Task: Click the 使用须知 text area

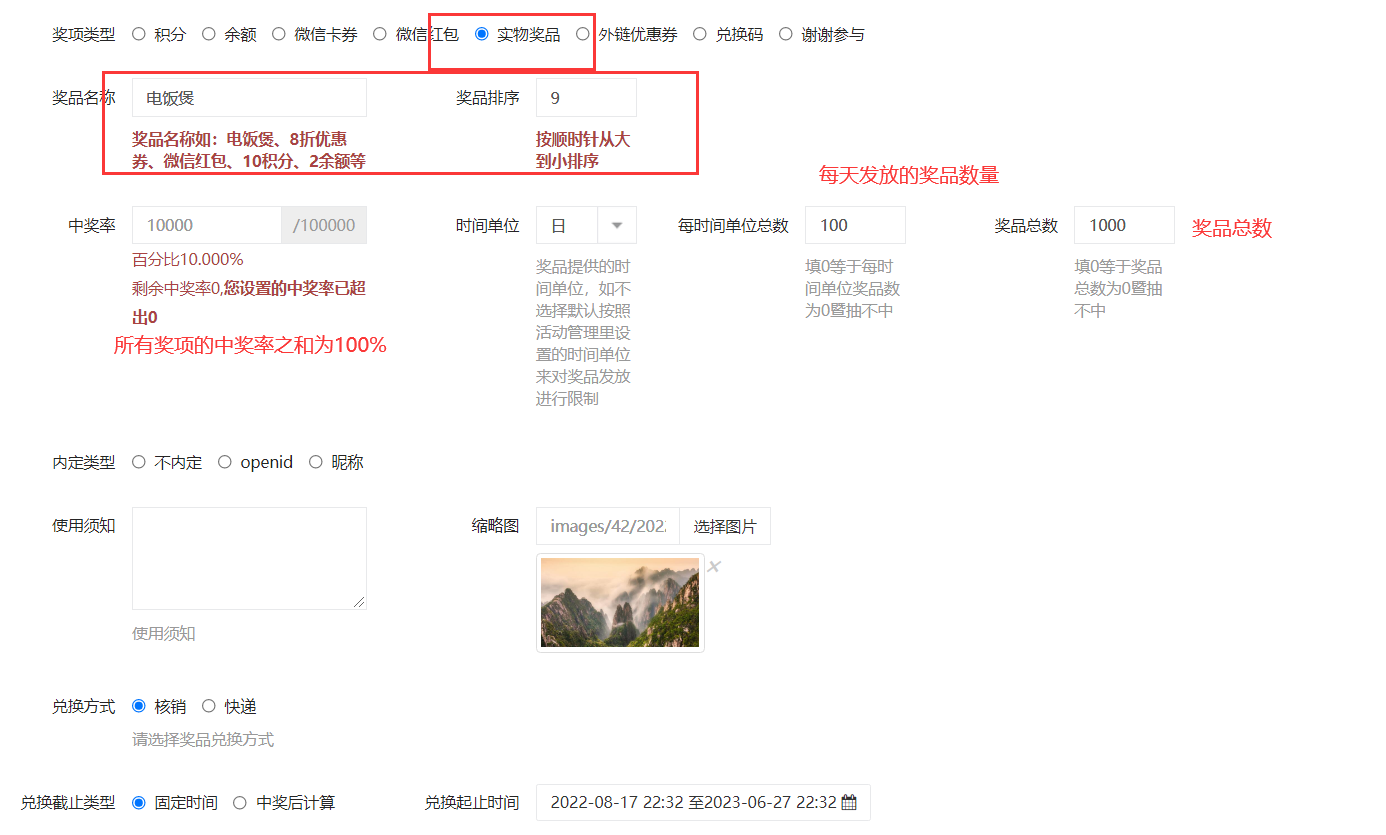Action: click(x=249, y=558)
